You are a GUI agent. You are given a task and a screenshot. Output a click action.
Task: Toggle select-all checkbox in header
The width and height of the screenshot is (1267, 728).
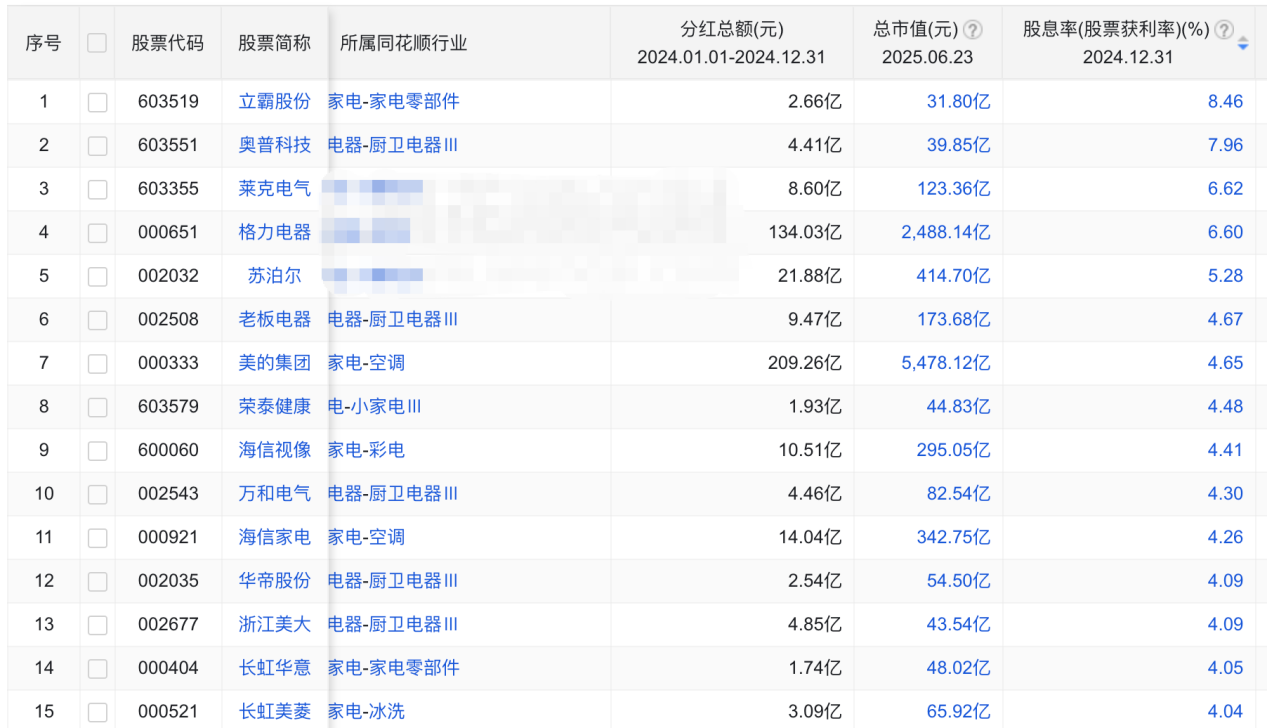pyautogui.click(x=97, y=43)
